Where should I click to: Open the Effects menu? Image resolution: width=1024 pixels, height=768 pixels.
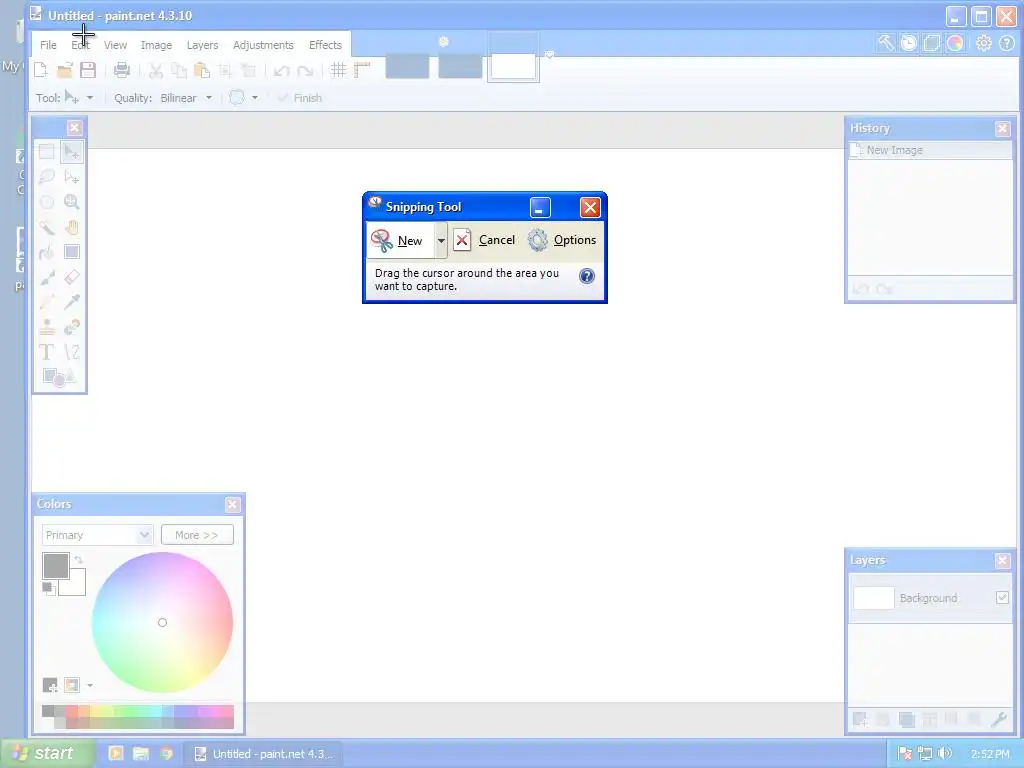click(325, 45)
